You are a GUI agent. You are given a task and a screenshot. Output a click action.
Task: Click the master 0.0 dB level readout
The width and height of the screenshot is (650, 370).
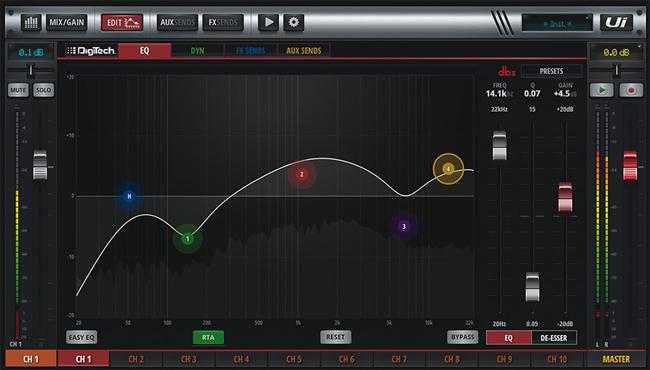616,52
